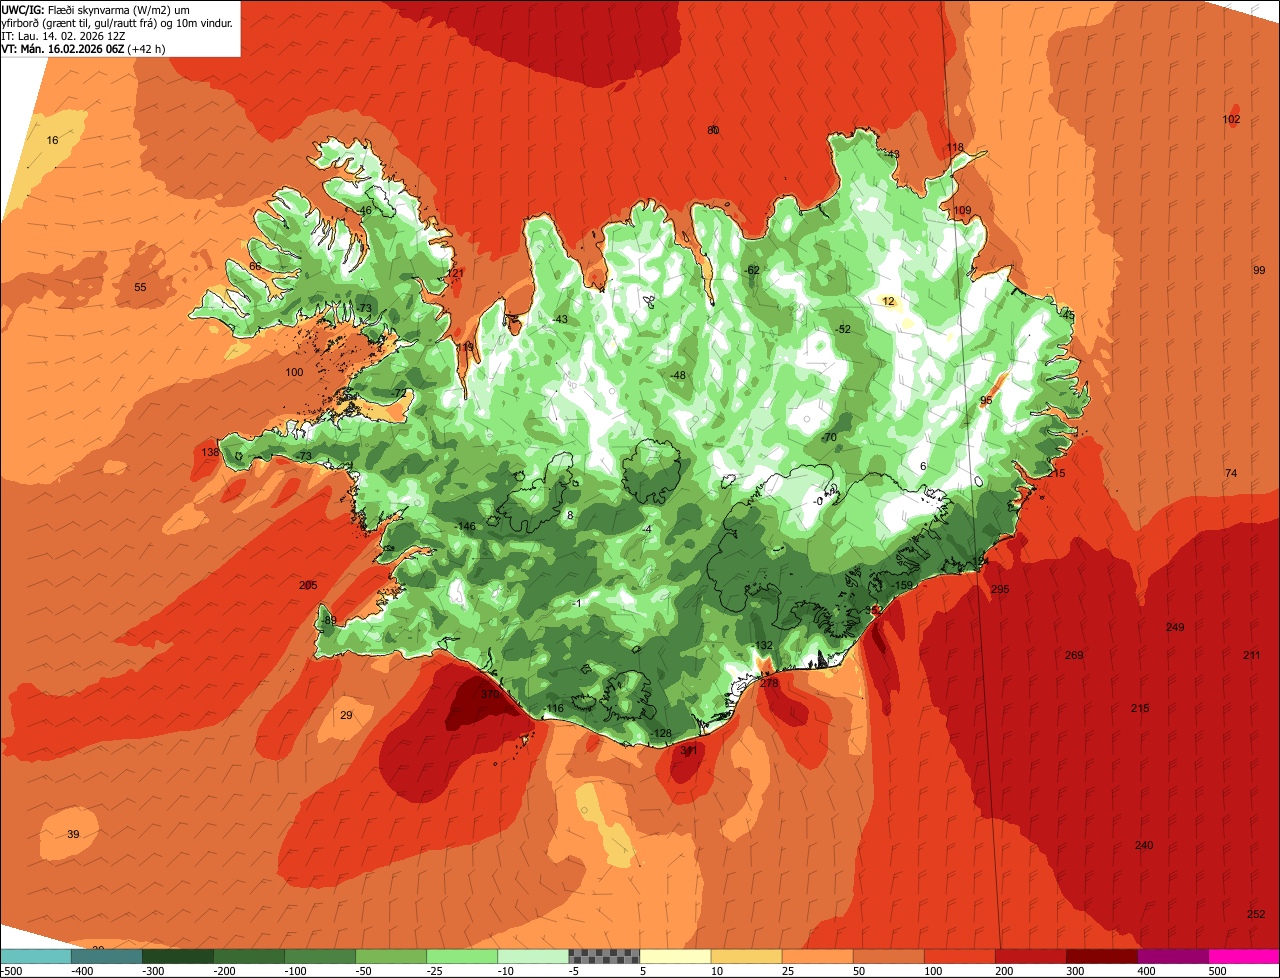Click the red-orange swatch from 100 to 200

point(959,956)
